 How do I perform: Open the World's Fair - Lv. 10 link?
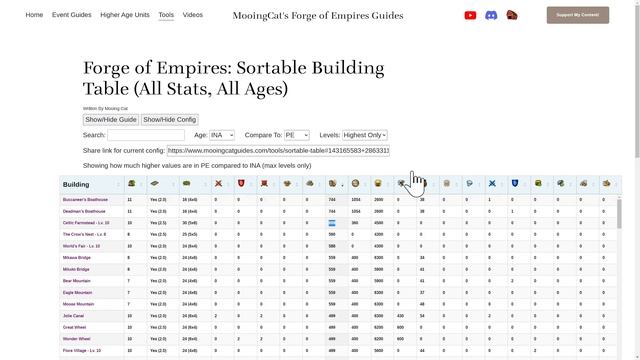coord(81,246)
